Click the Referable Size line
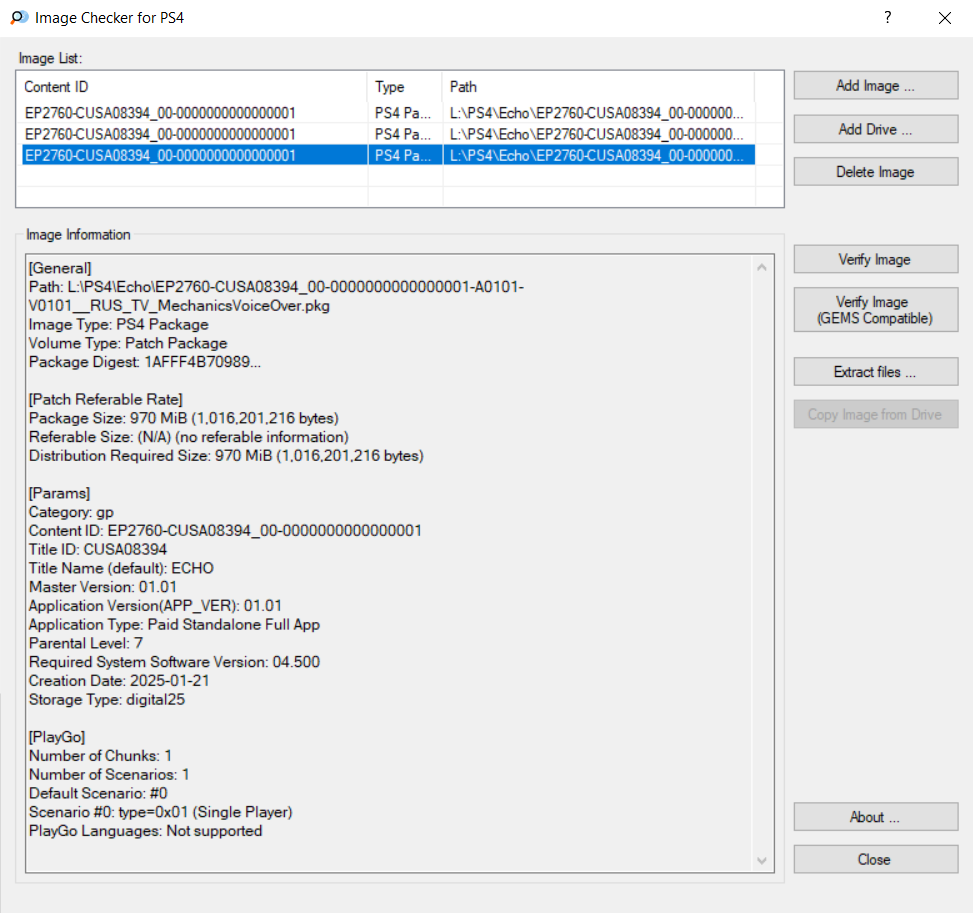973x913 pixels. (x=189, y=437)
